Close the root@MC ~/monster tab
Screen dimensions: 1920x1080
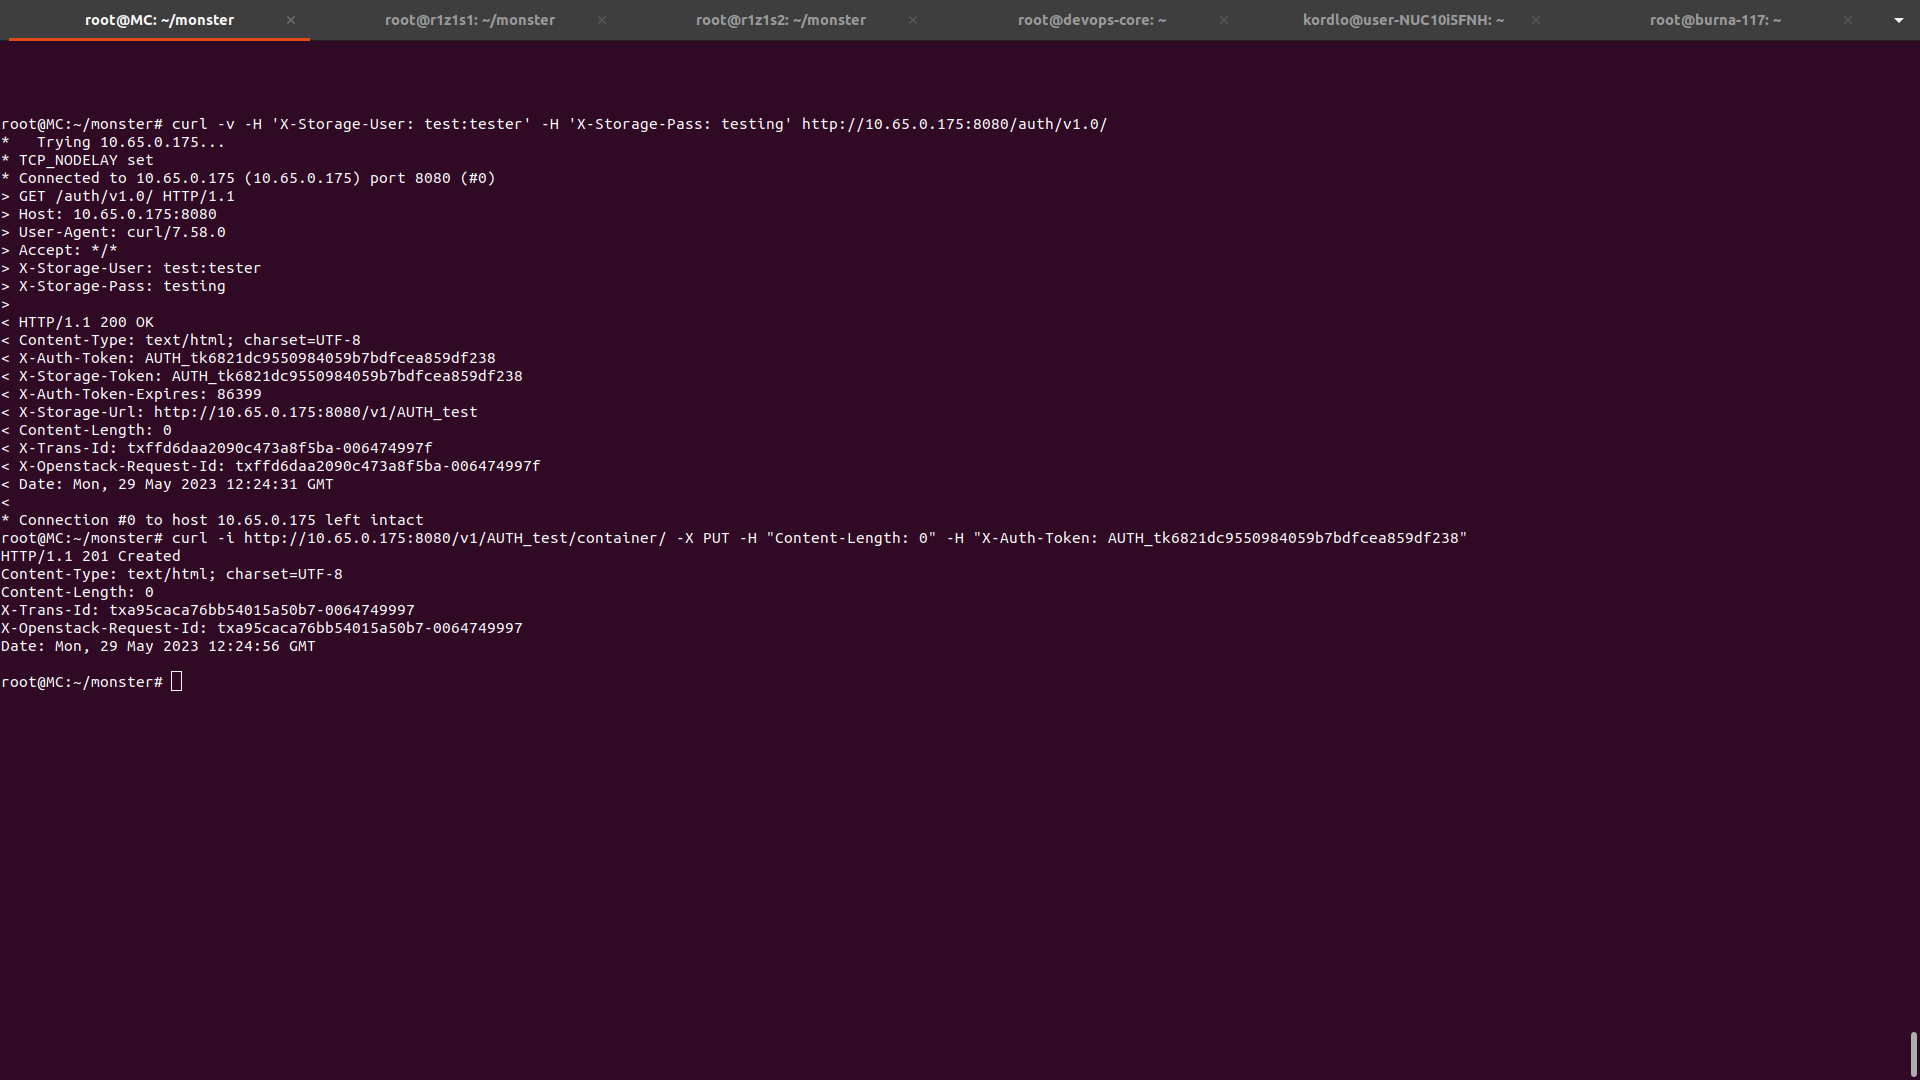coord(291,20)
